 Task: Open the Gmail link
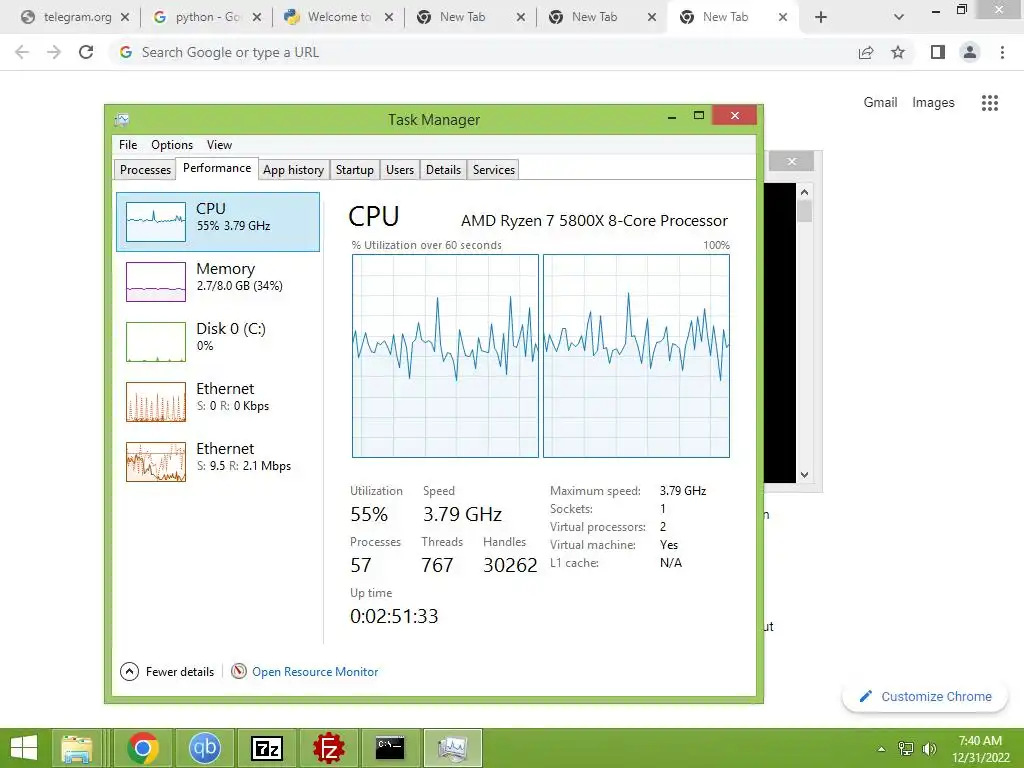click(x=880, y=103)
